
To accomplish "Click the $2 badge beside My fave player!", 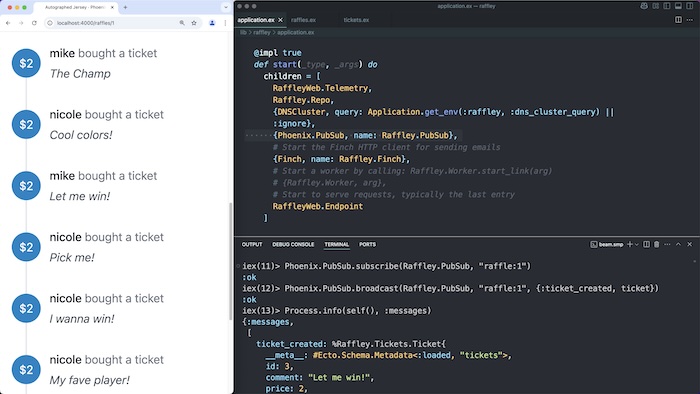I will point(26,369).
